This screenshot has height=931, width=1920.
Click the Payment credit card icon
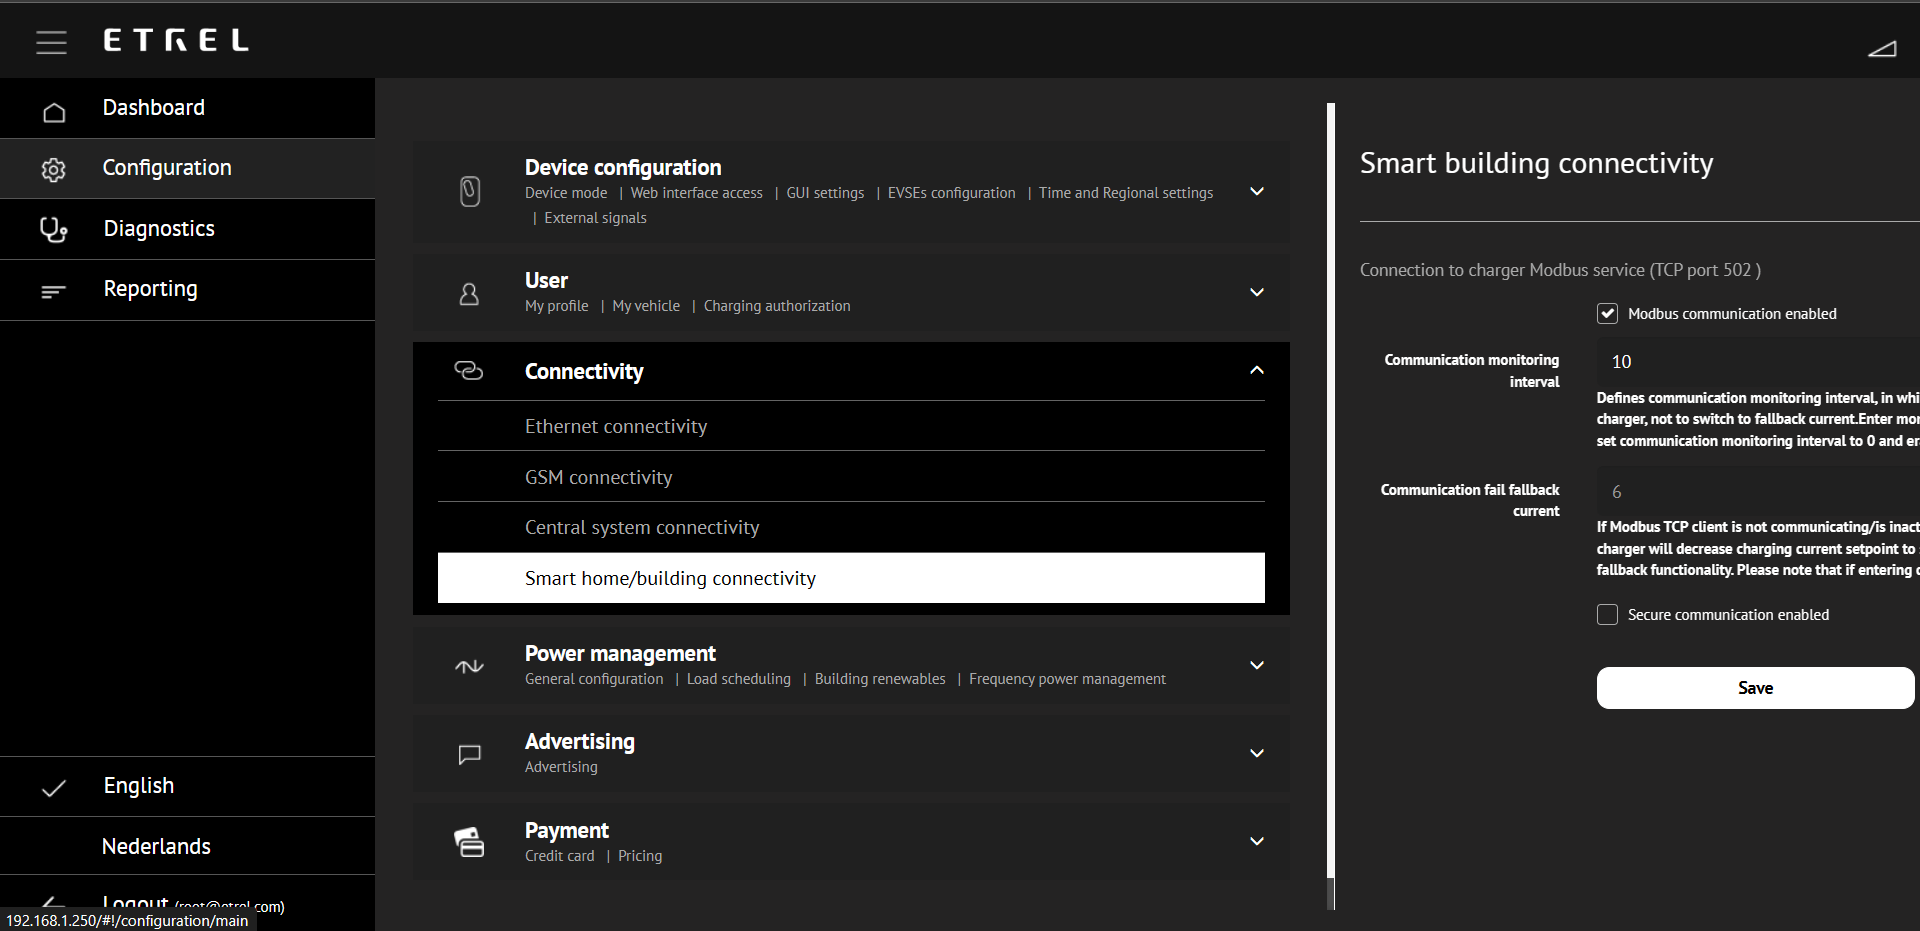click(x=469, y=842)
